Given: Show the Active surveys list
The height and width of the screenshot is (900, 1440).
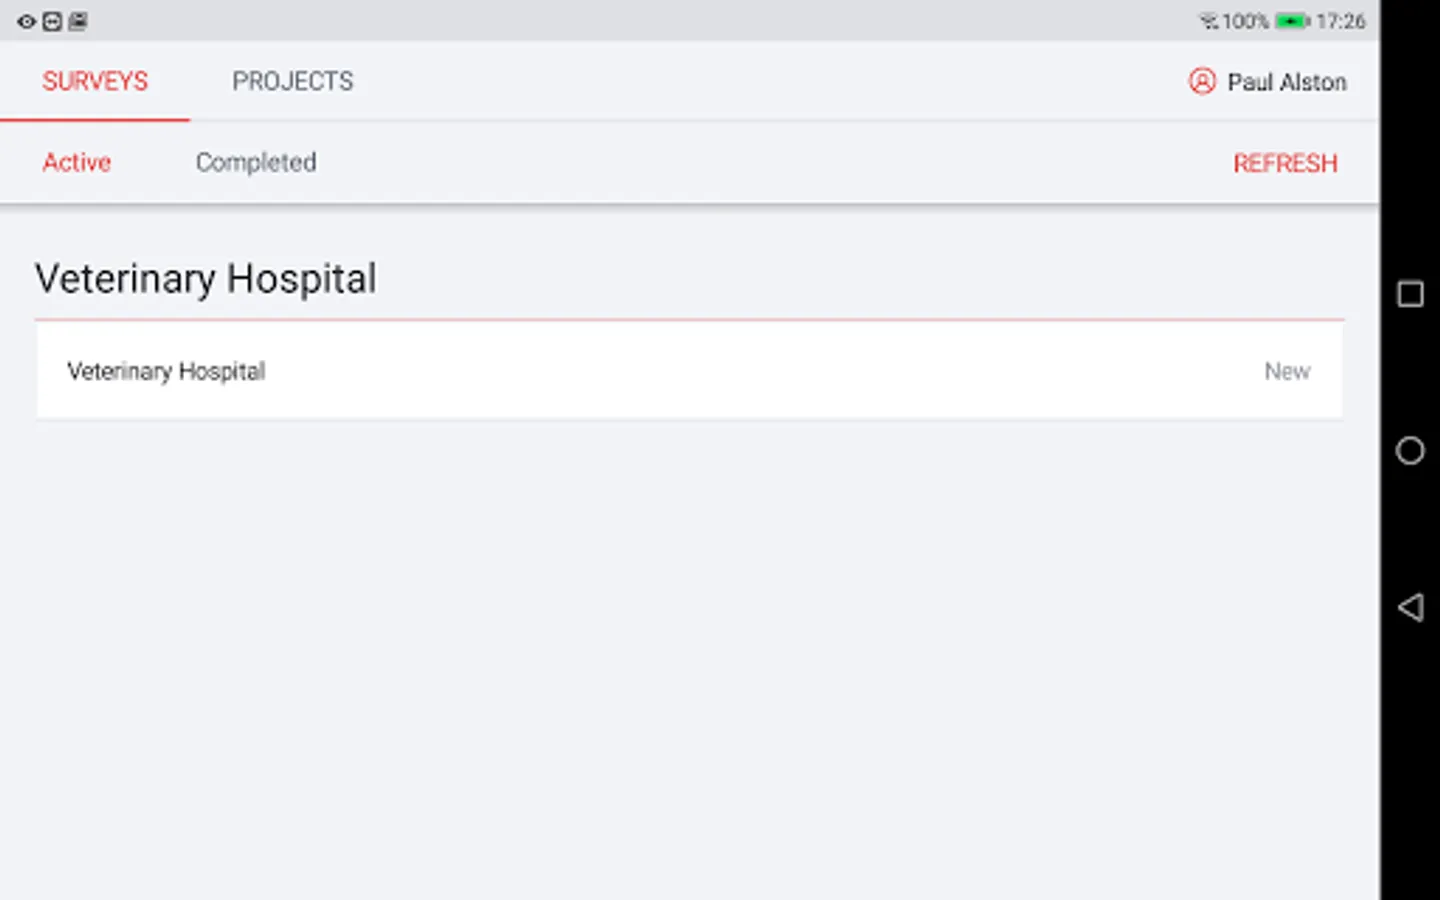Looking at the screenshot, I should click(x=76, y=162).
